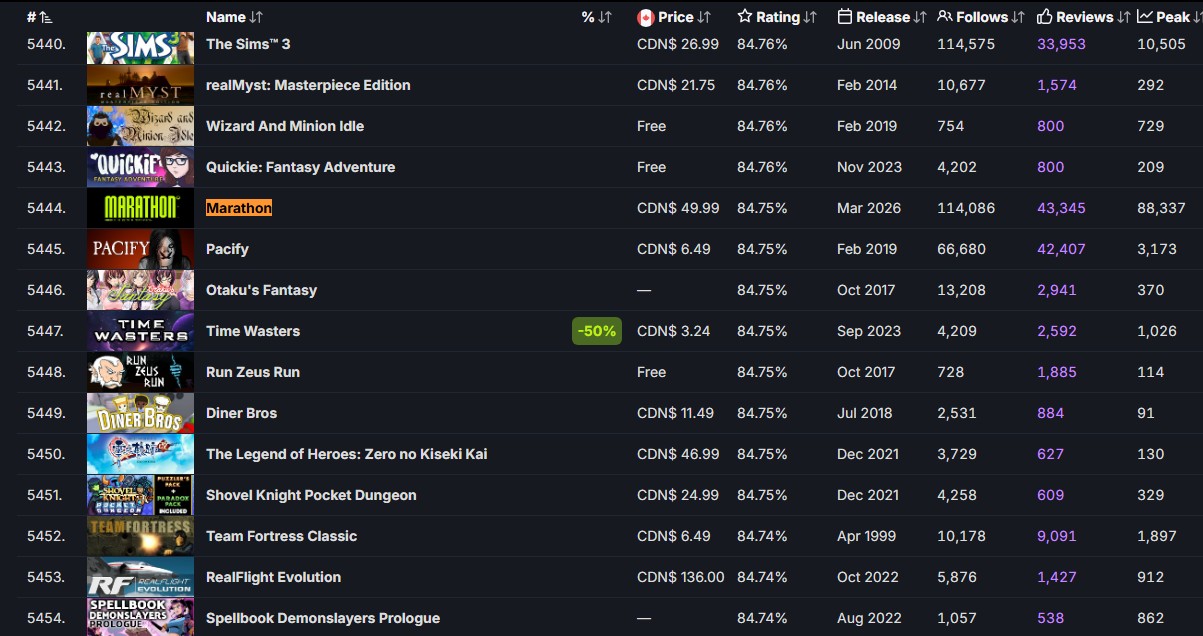The width and height of the screenshot is (1203, 636).
Task: Open The Sims 3 game thumbnail
Action: click(x=140, y=46)
